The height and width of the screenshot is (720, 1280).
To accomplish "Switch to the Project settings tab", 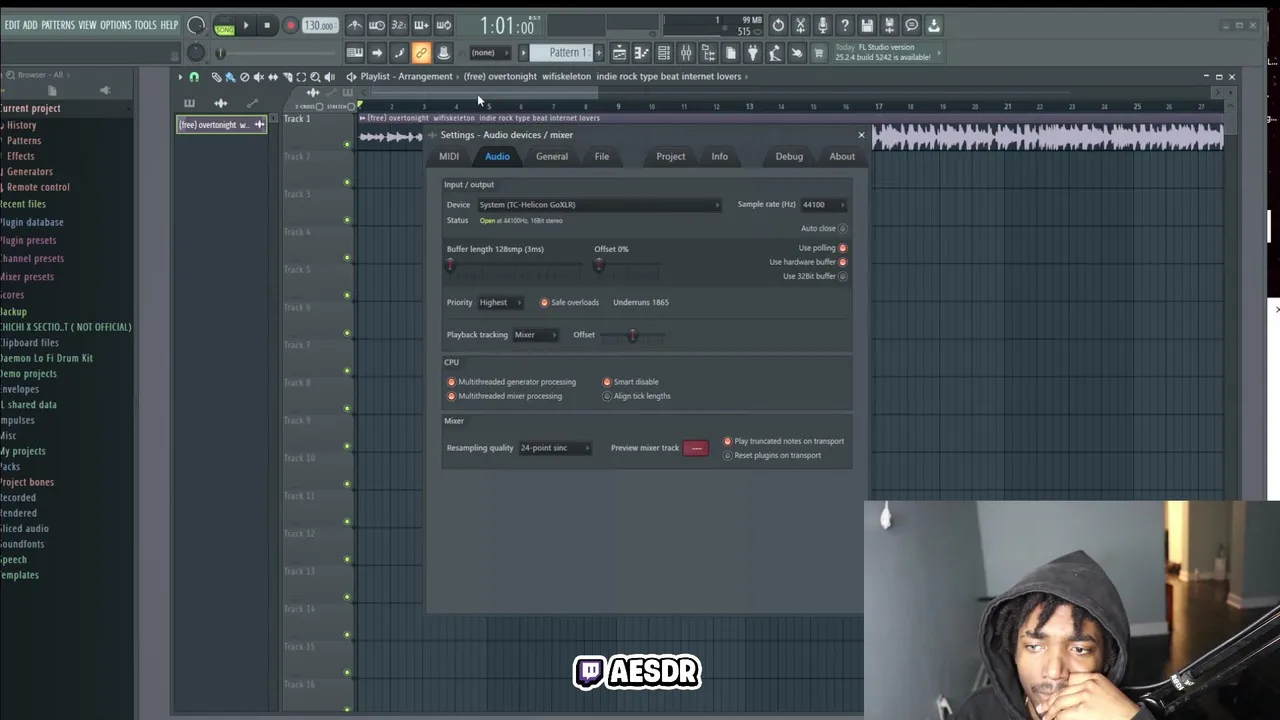I will click(x=671, y=156).
